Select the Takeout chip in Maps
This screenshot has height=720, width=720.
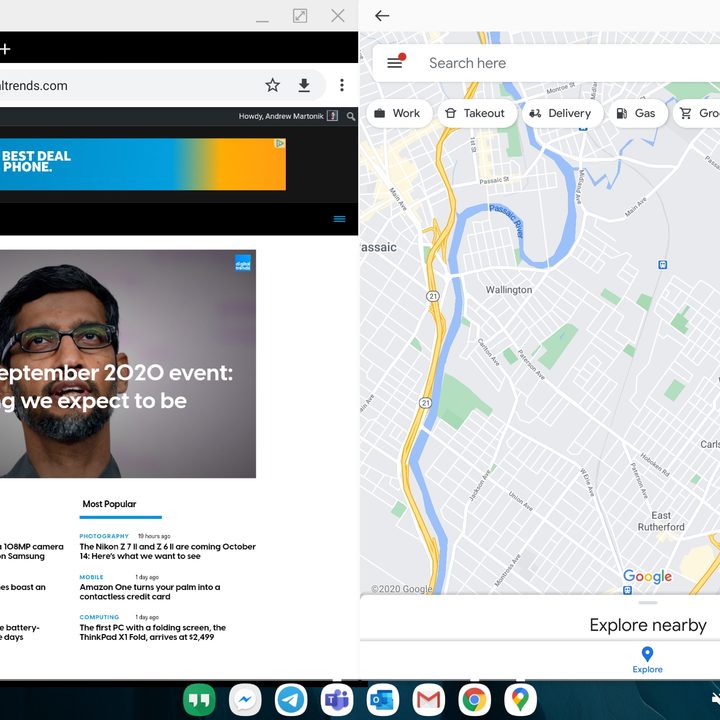(477, 113)
